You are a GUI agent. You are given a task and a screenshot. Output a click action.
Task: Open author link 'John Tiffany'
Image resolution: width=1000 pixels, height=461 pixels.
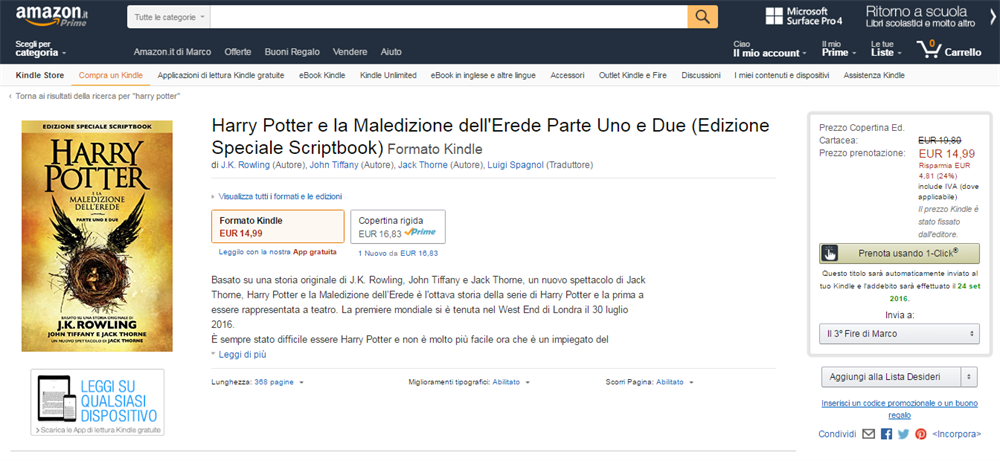point(334,165)
